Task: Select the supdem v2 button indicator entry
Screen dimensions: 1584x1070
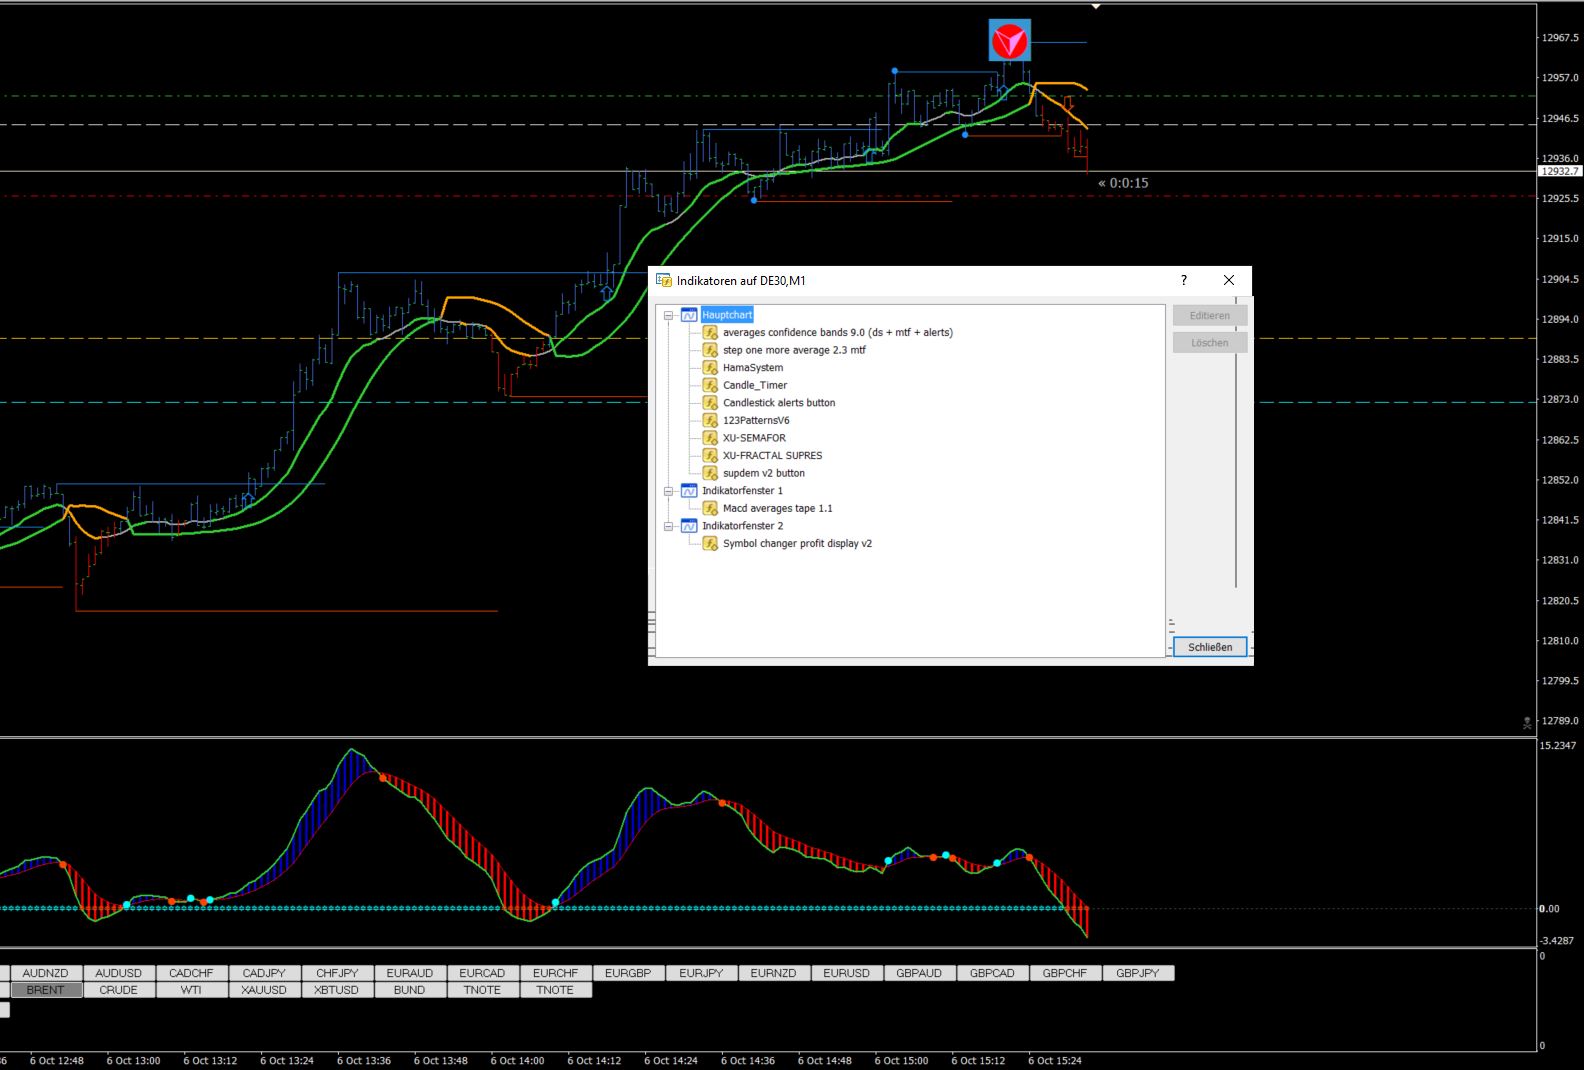Action: pos(763,473)
